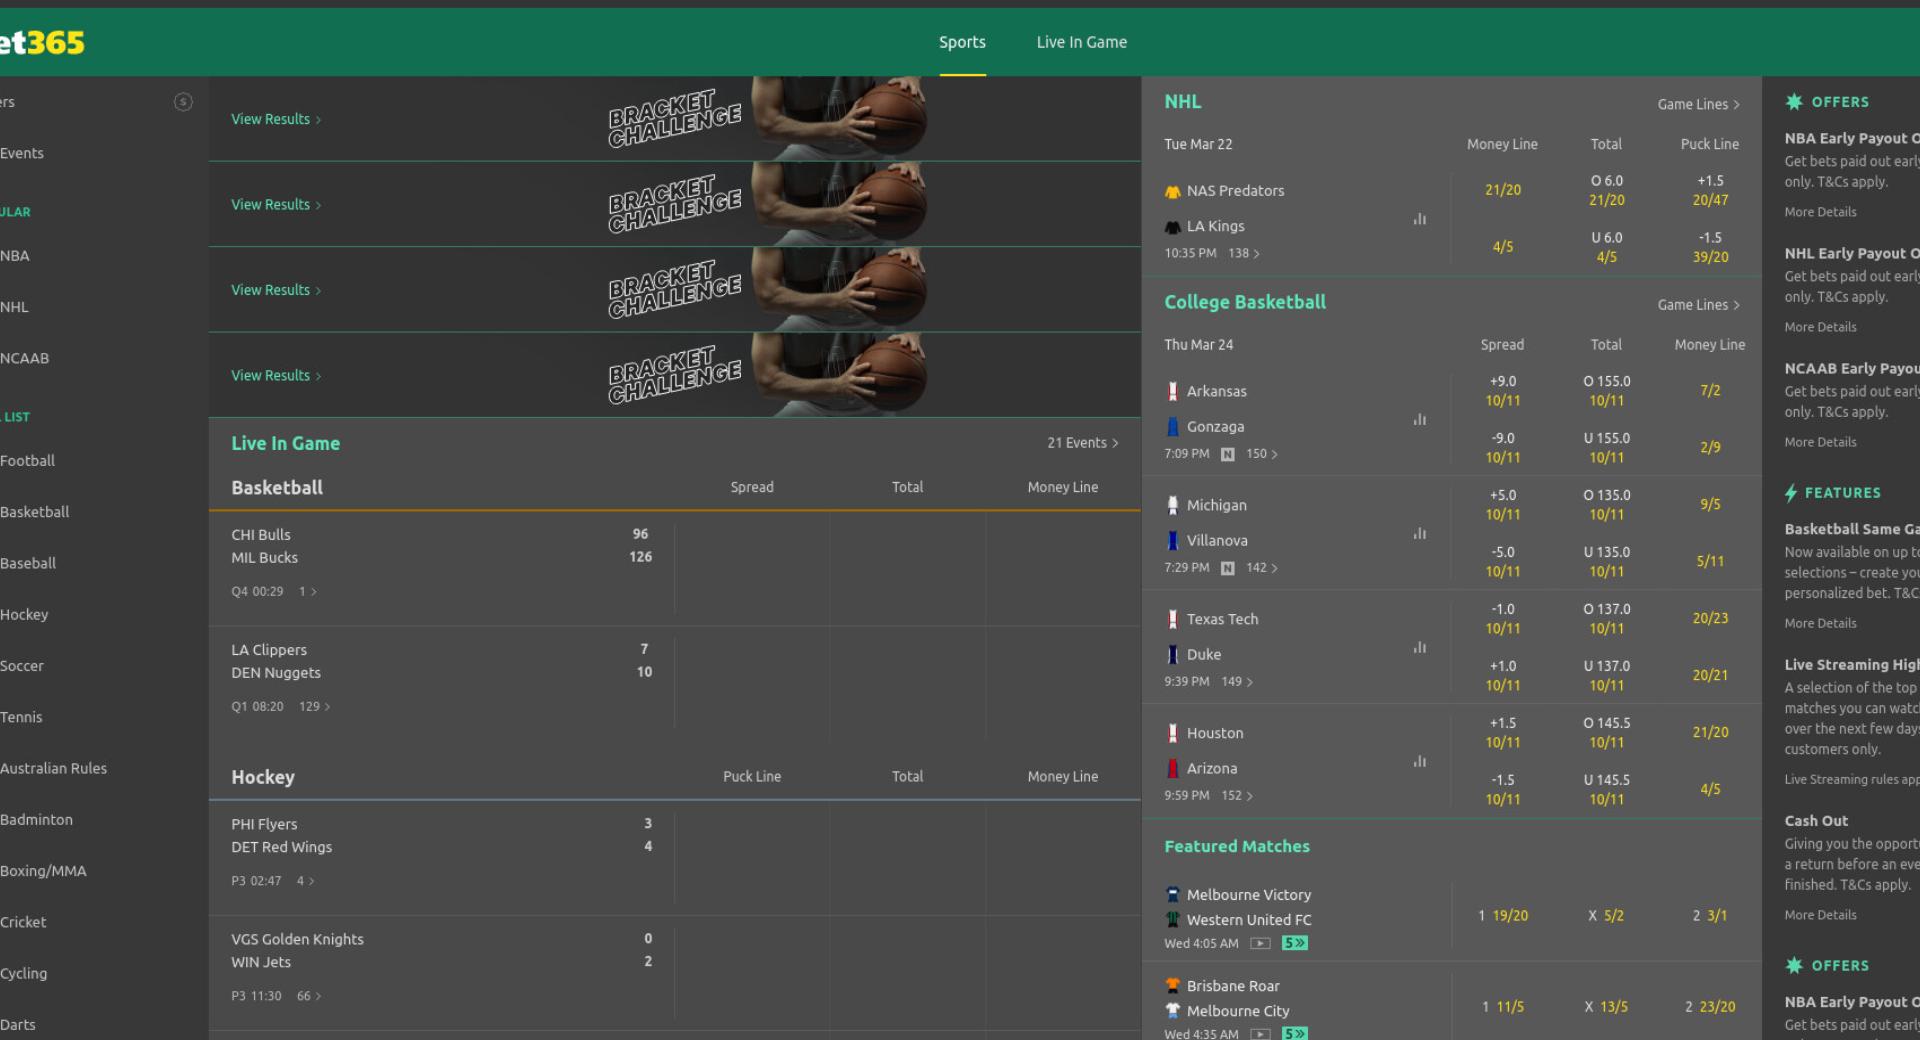Select NBA in the sidebar
This screenshot has height=1040, width=1920.
pos(15,256)
